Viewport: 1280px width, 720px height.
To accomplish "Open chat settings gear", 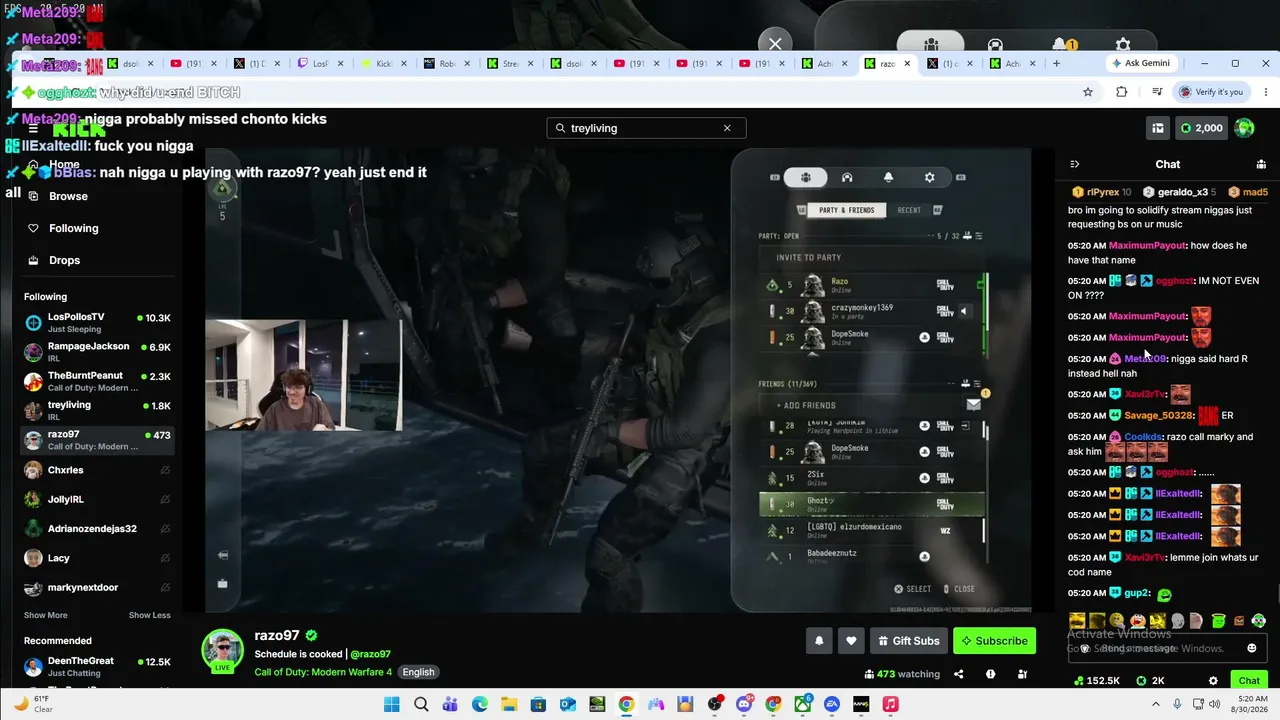I will [x=1213, y=681].
